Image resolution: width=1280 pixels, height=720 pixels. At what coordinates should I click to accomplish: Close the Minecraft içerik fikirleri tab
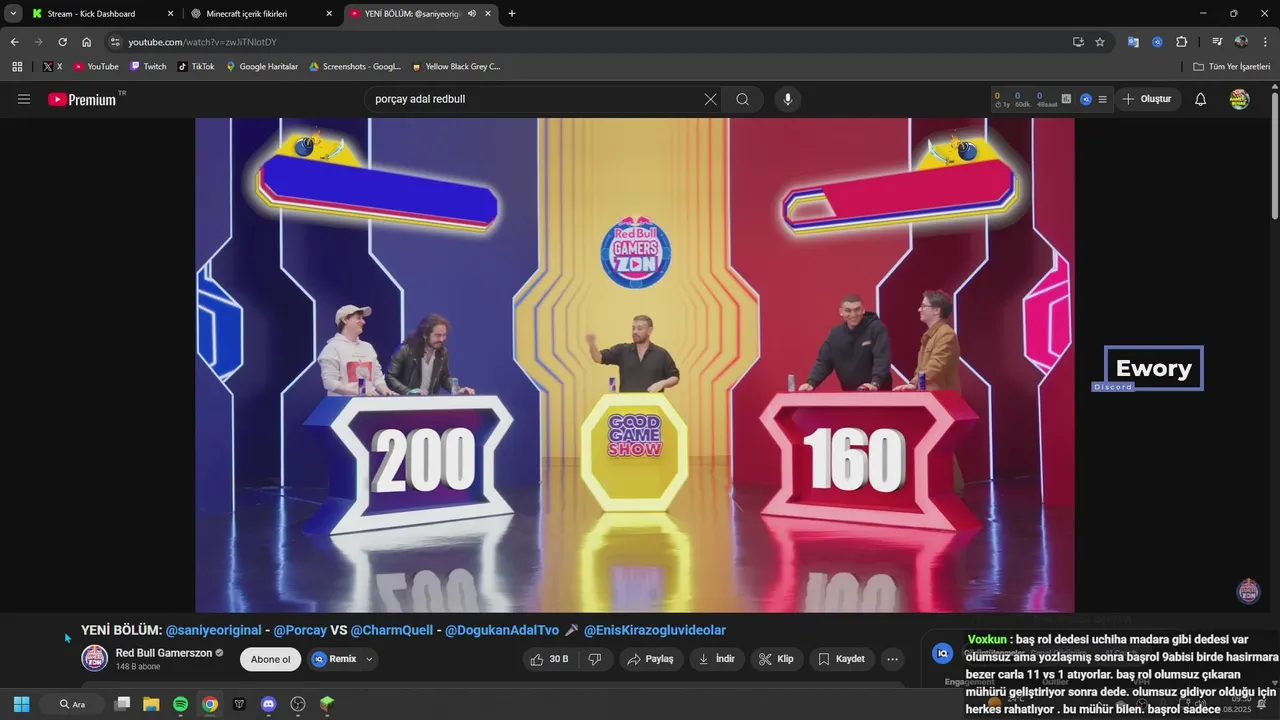(329, 14)
